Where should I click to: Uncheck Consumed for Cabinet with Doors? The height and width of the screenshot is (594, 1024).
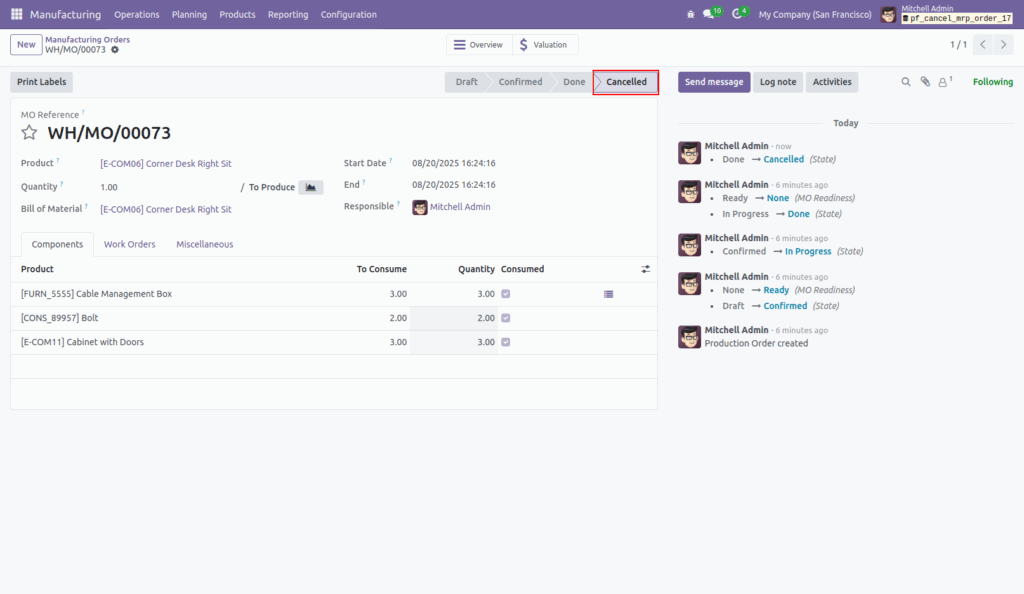(x=506, y=342)
